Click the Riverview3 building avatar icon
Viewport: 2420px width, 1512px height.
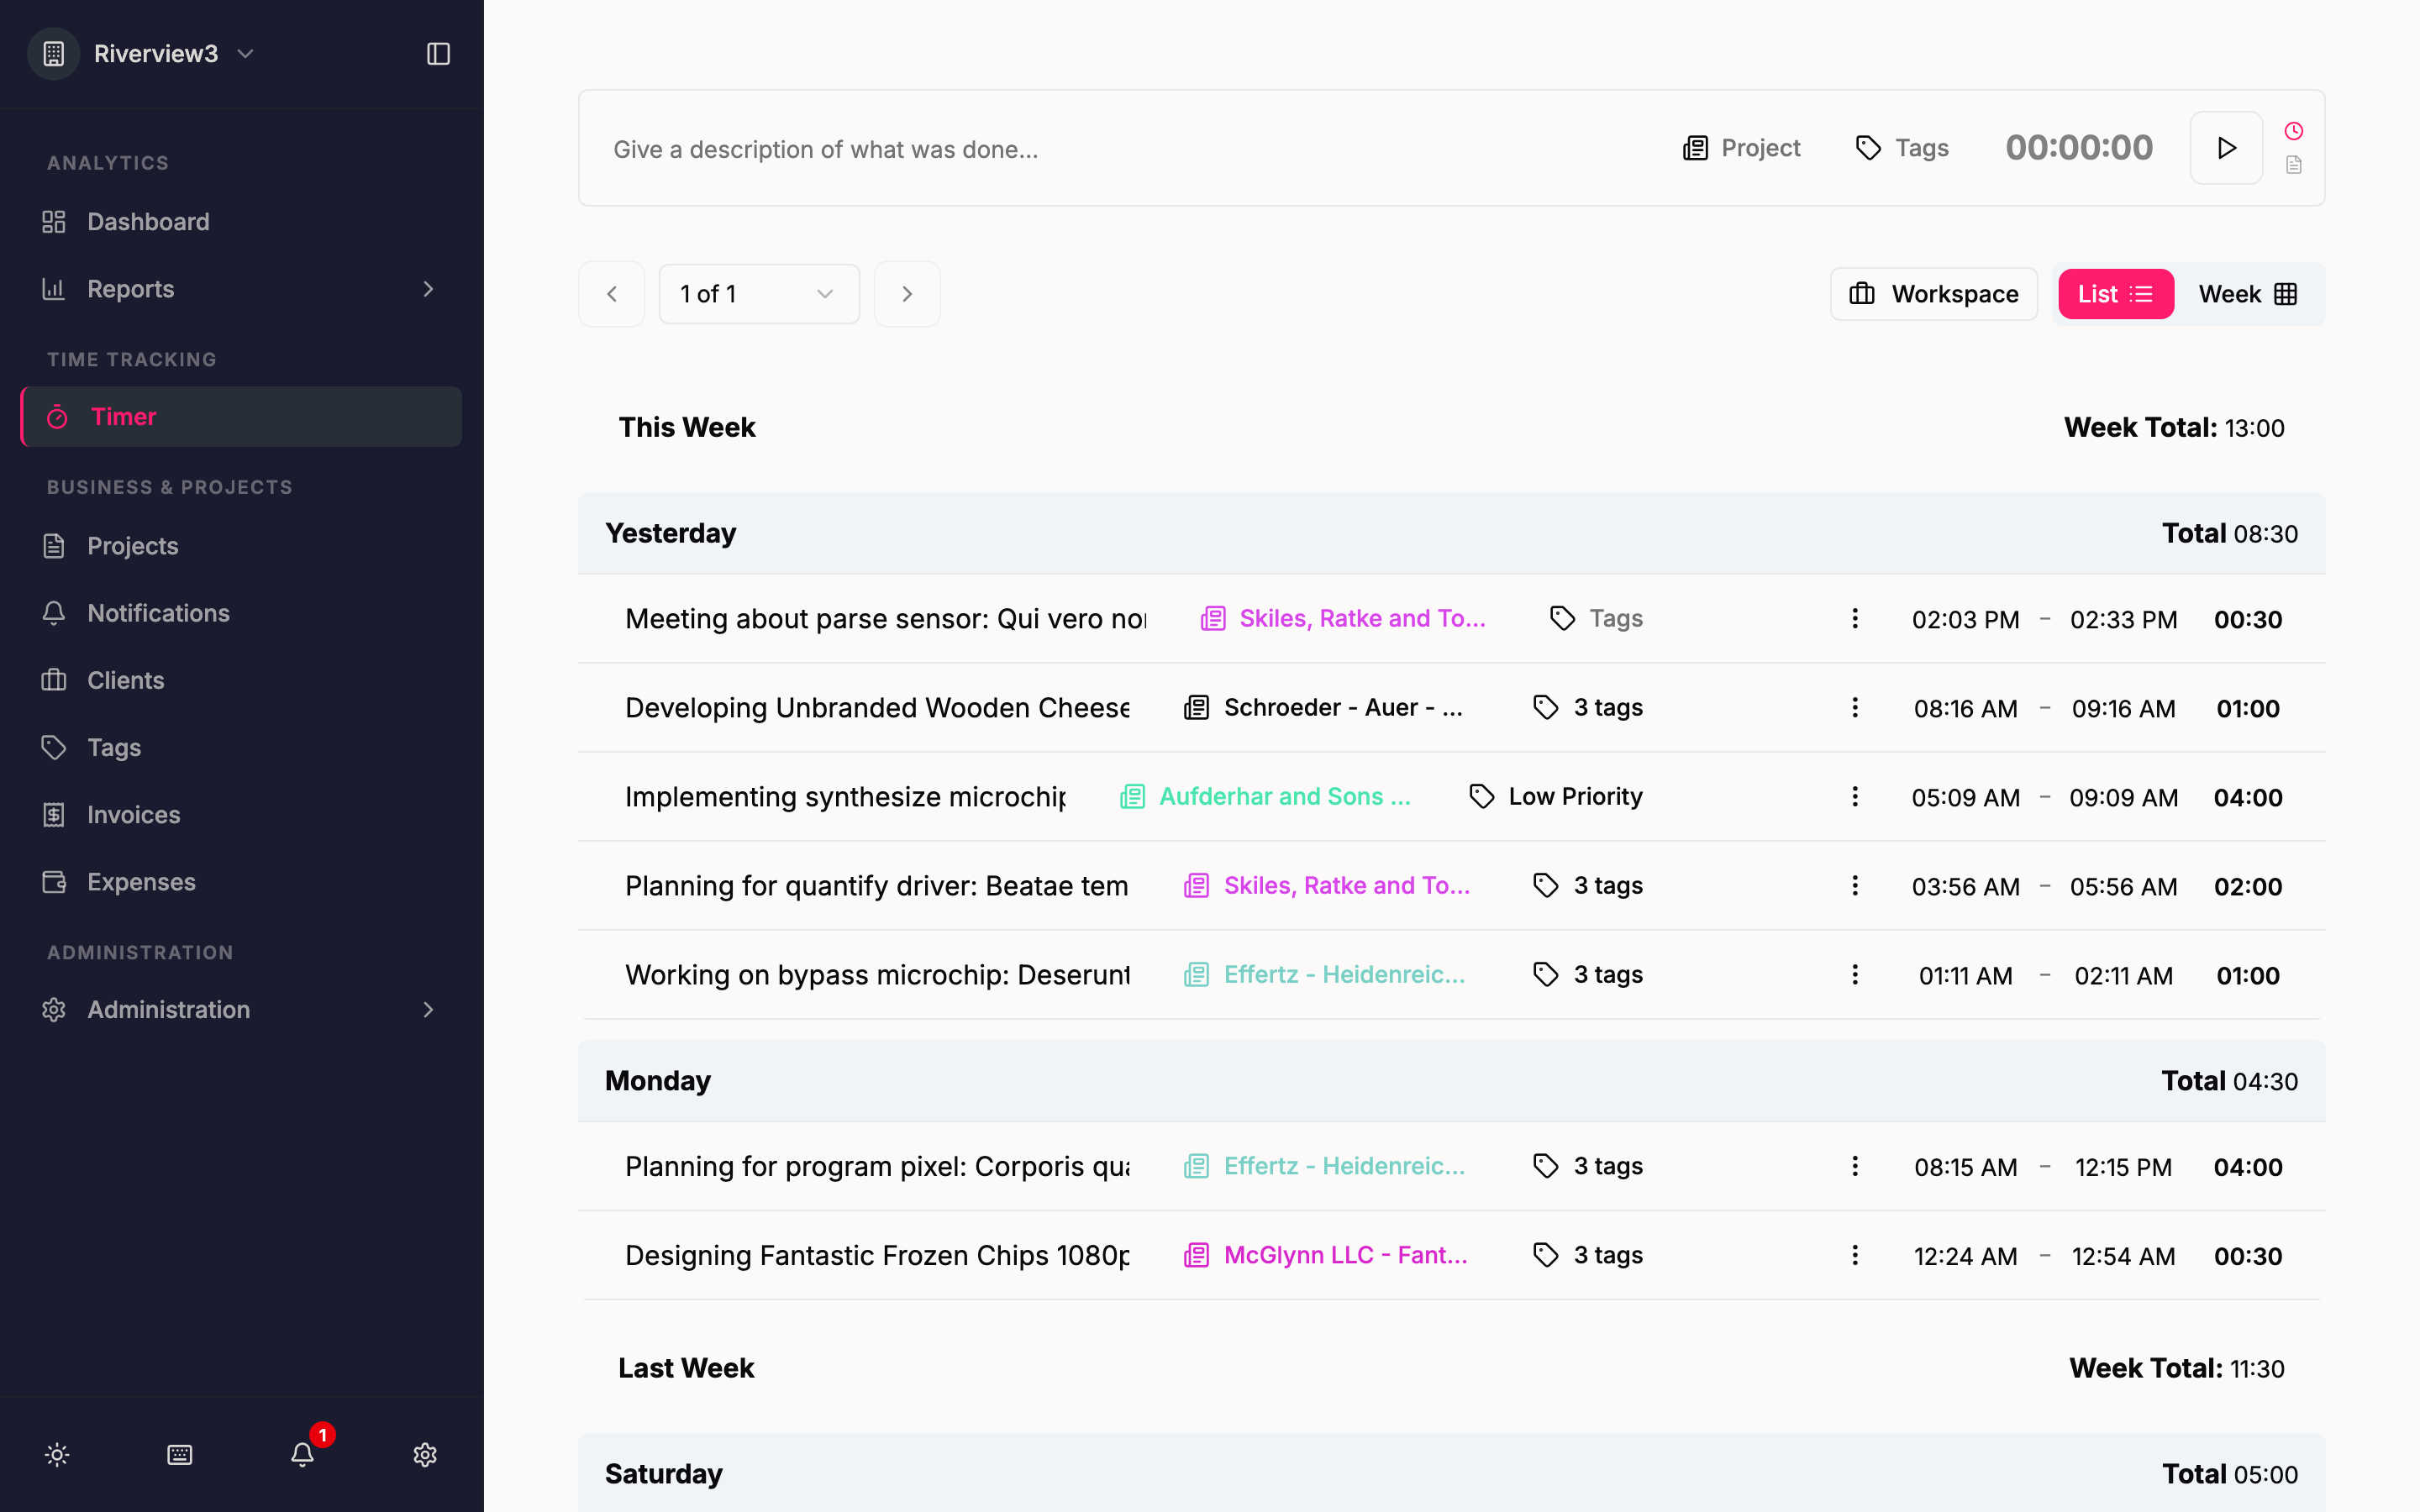pyautogui.click(x=54, y=54)
